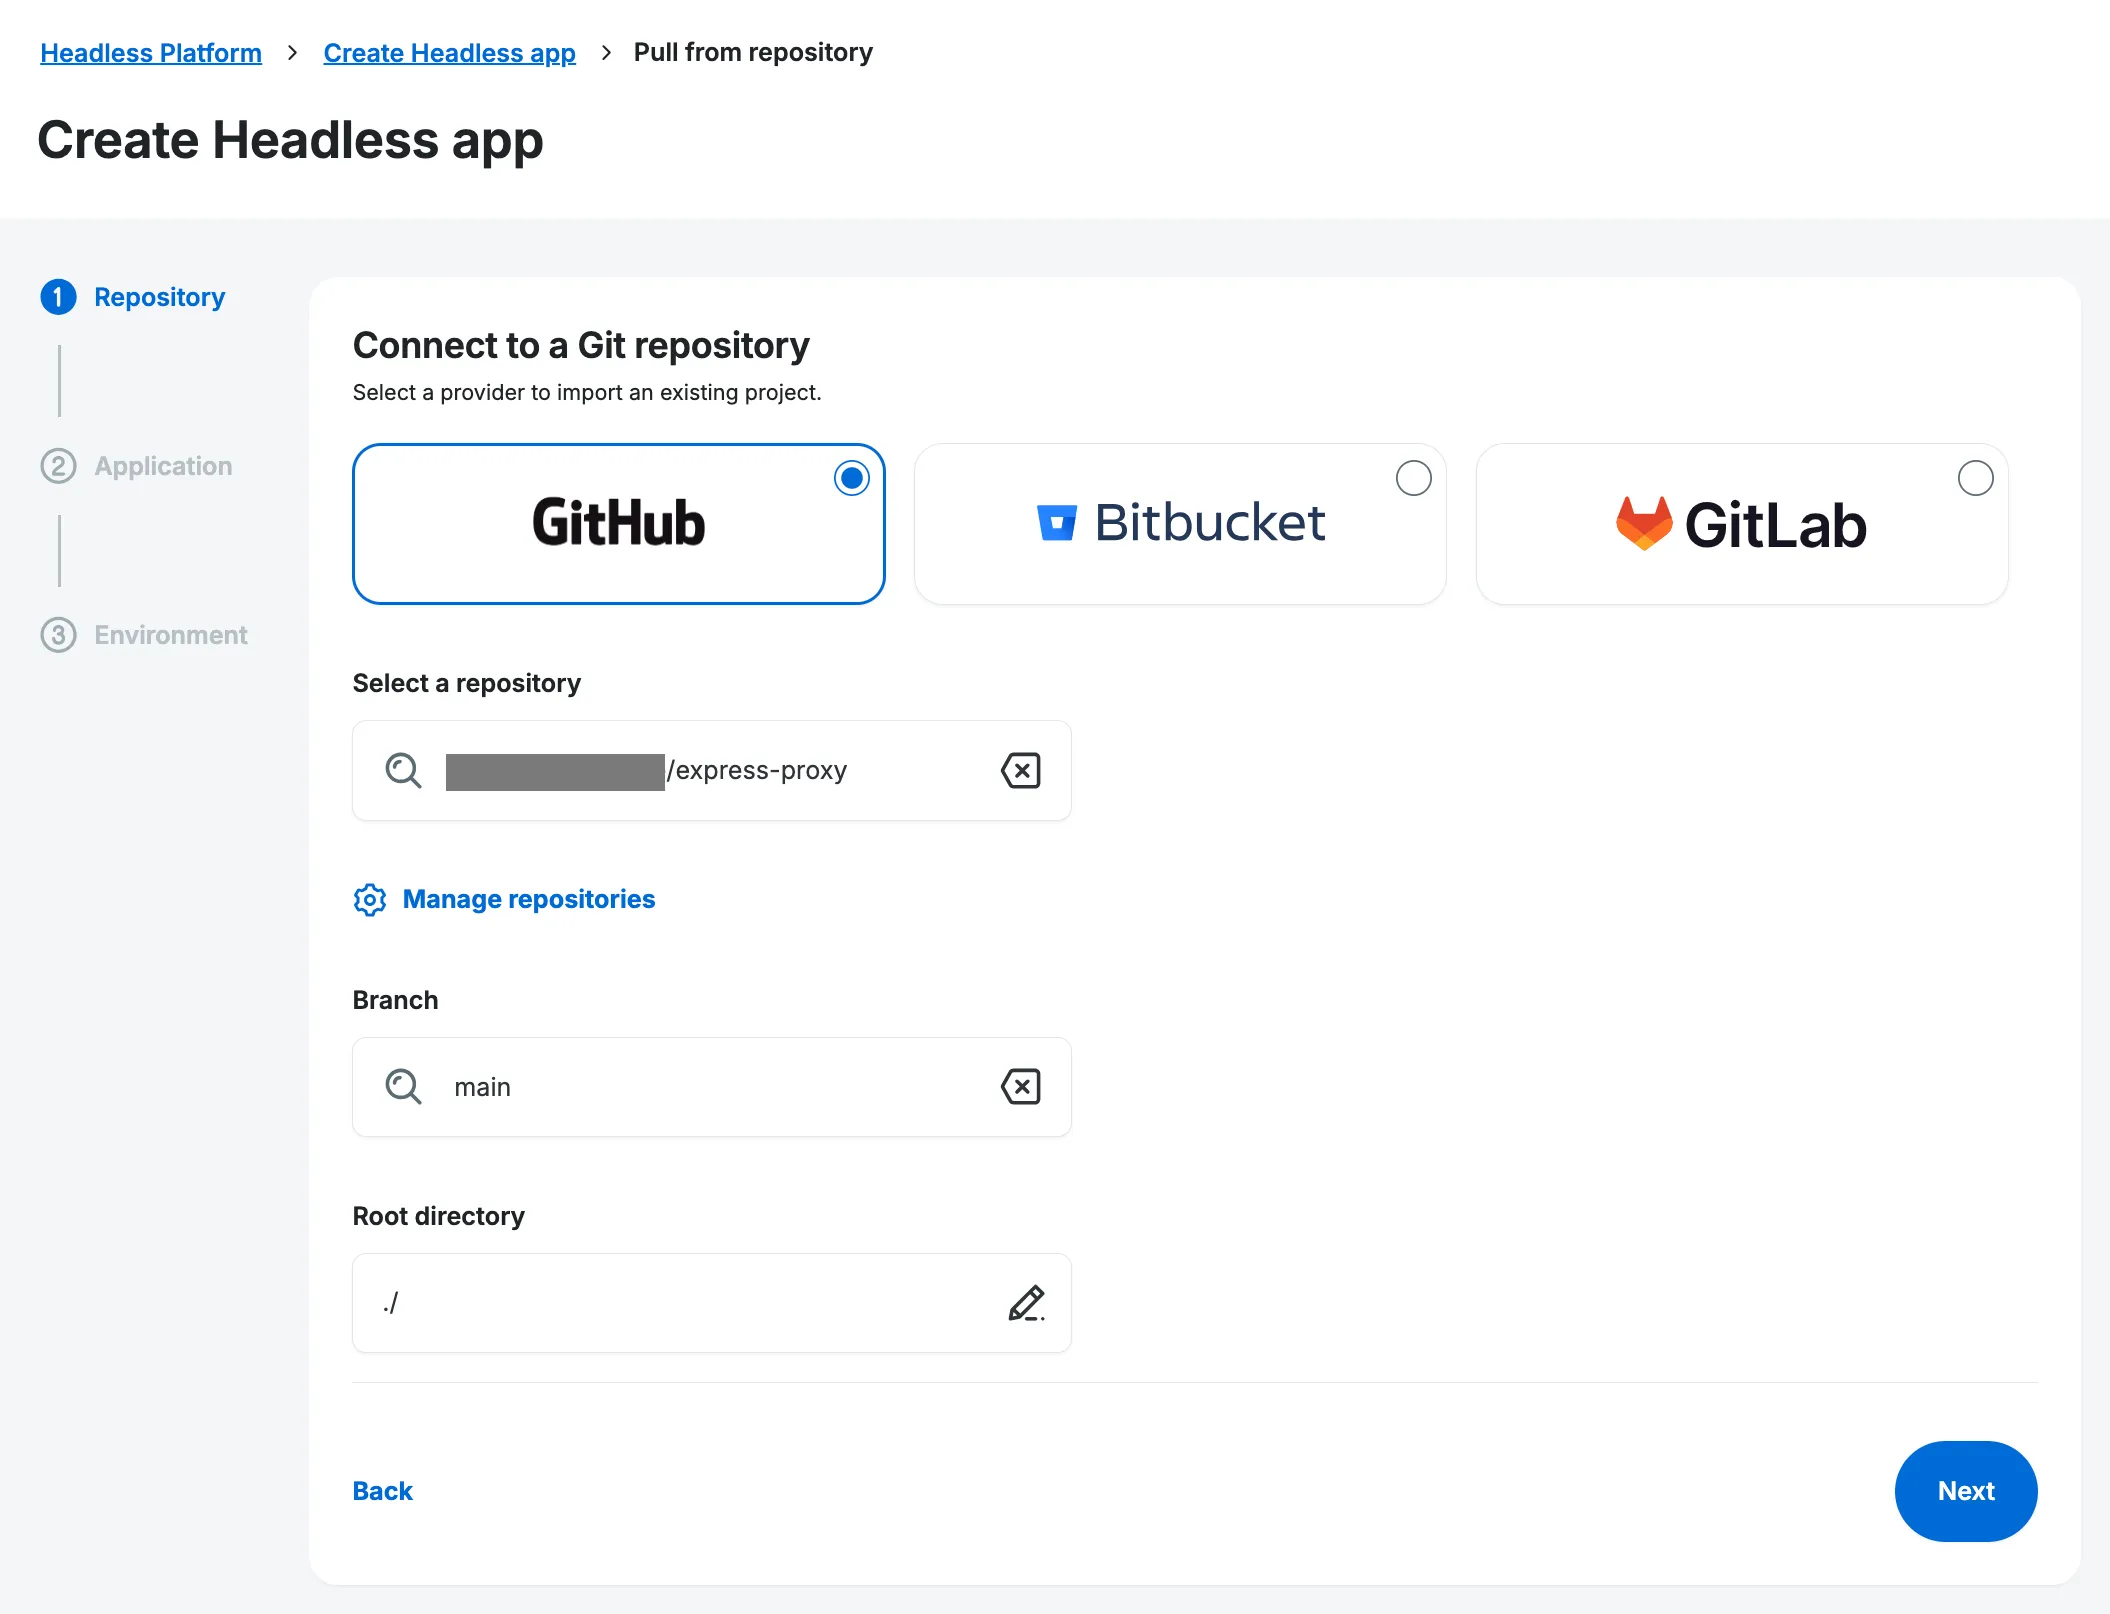2110x1614 pixels.
Task: Click the search magnifier in the Branch field
Action: pos(402,1087)
